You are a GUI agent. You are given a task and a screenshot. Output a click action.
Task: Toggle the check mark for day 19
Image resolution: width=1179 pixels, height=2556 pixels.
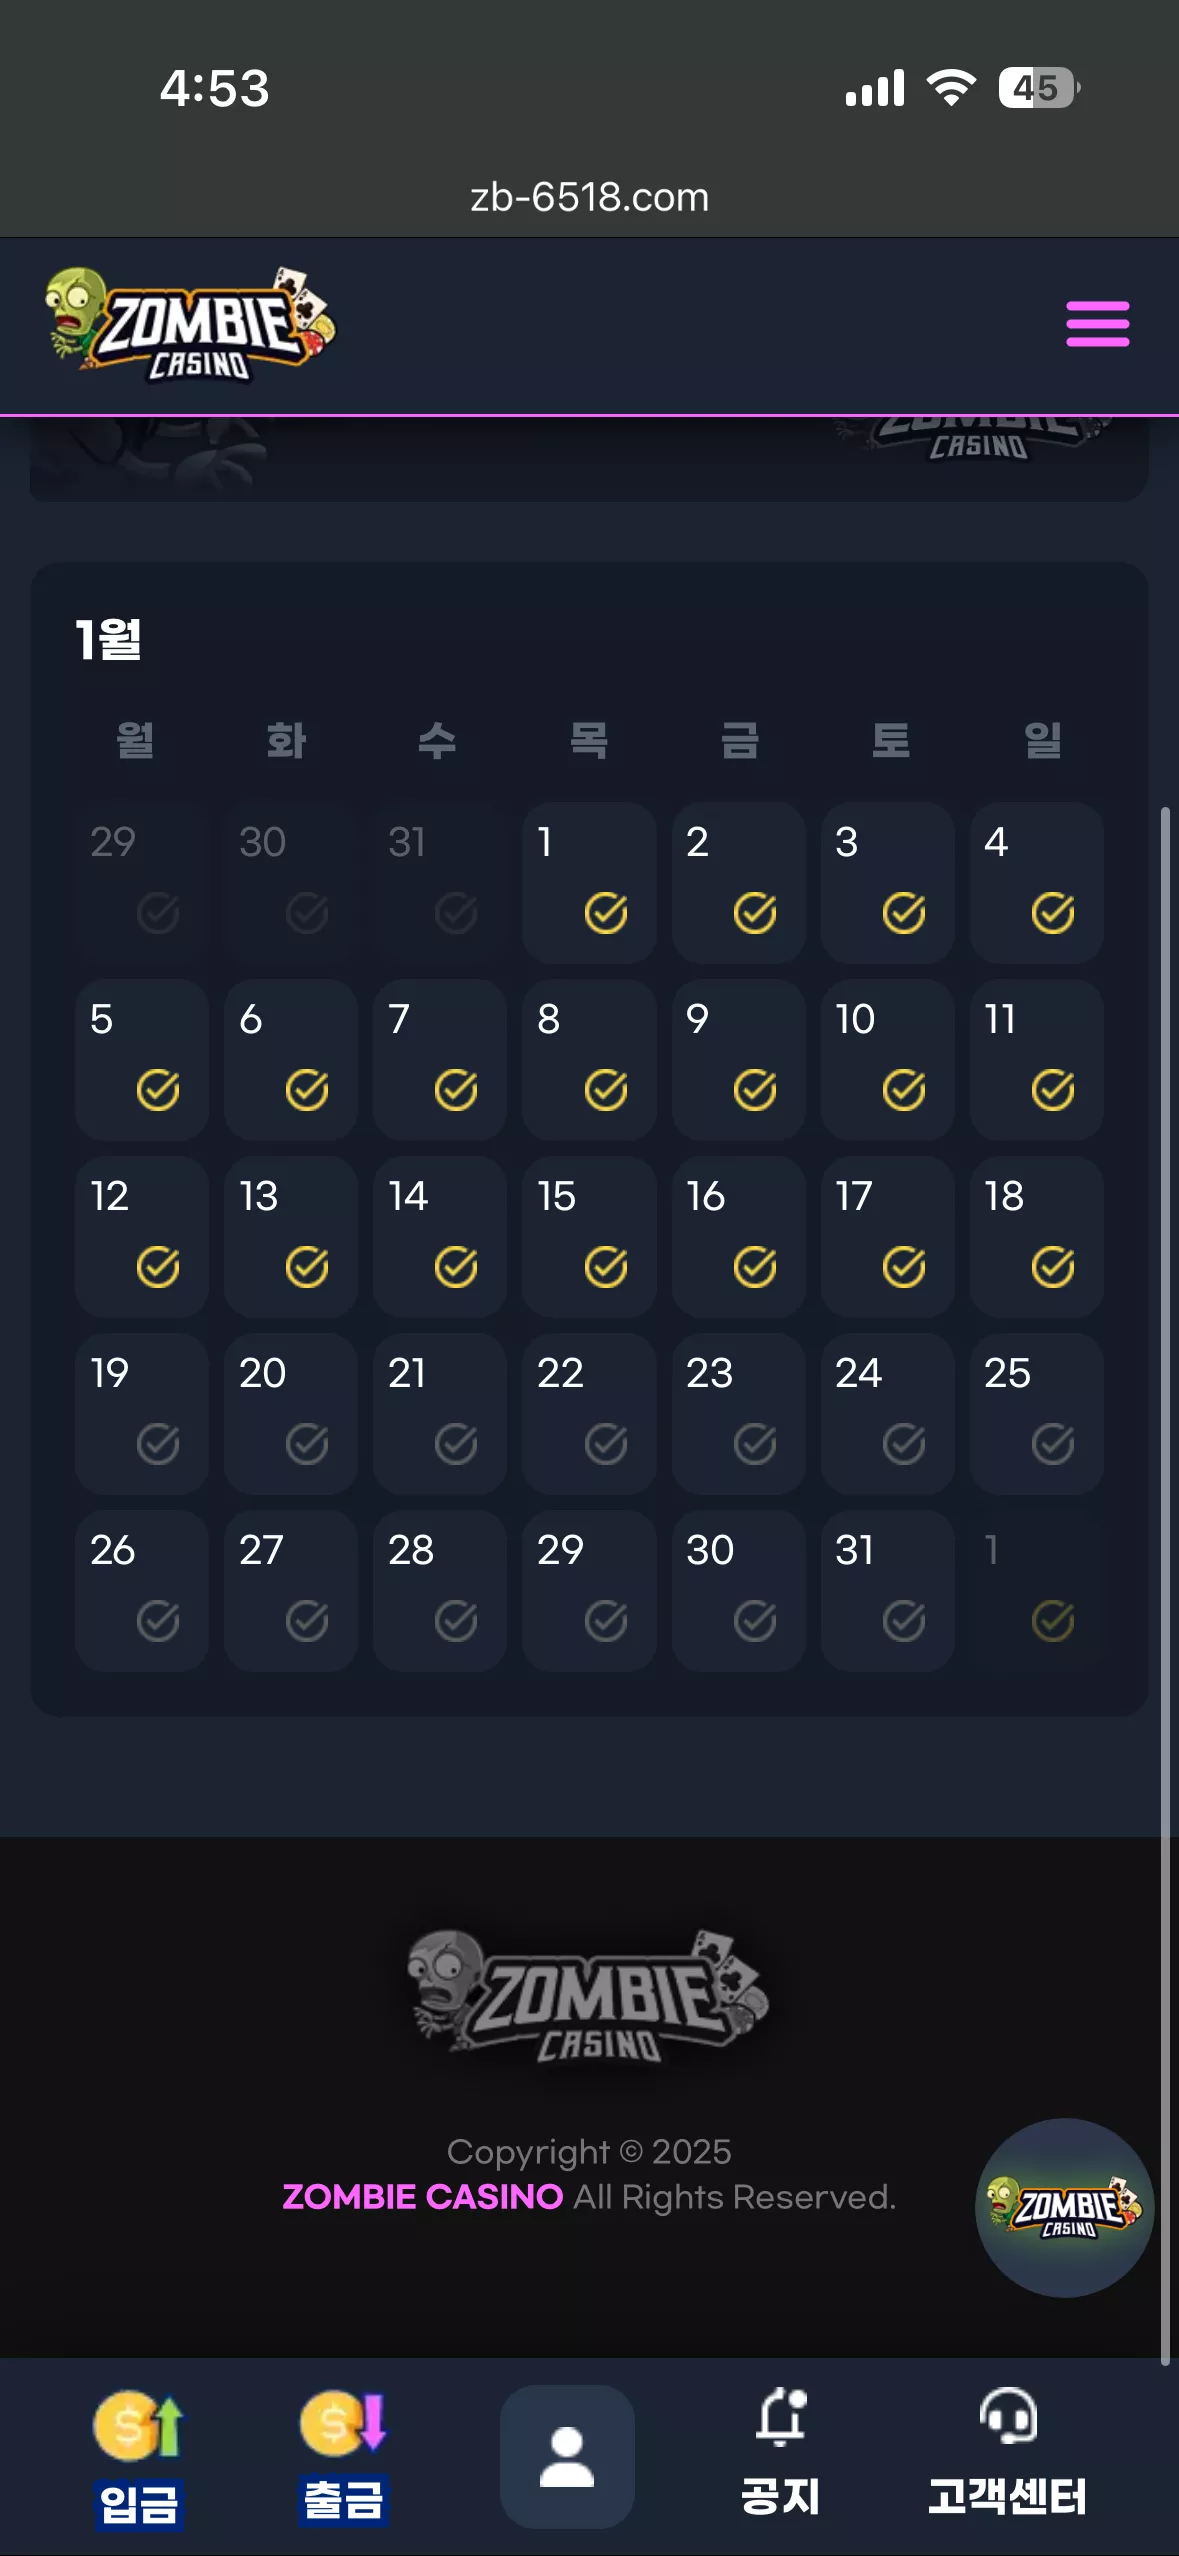point(158,1444)
